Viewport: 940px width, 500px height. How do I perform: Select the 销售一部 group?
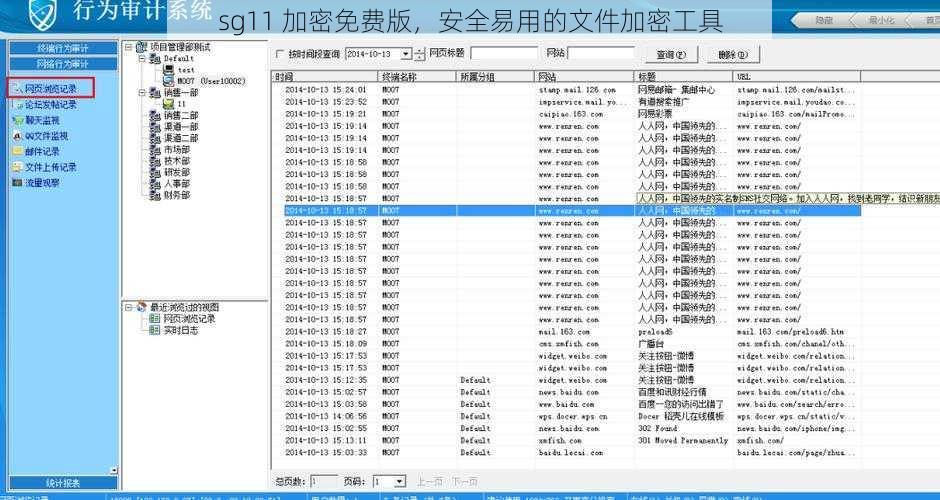(x=181, y=93)
